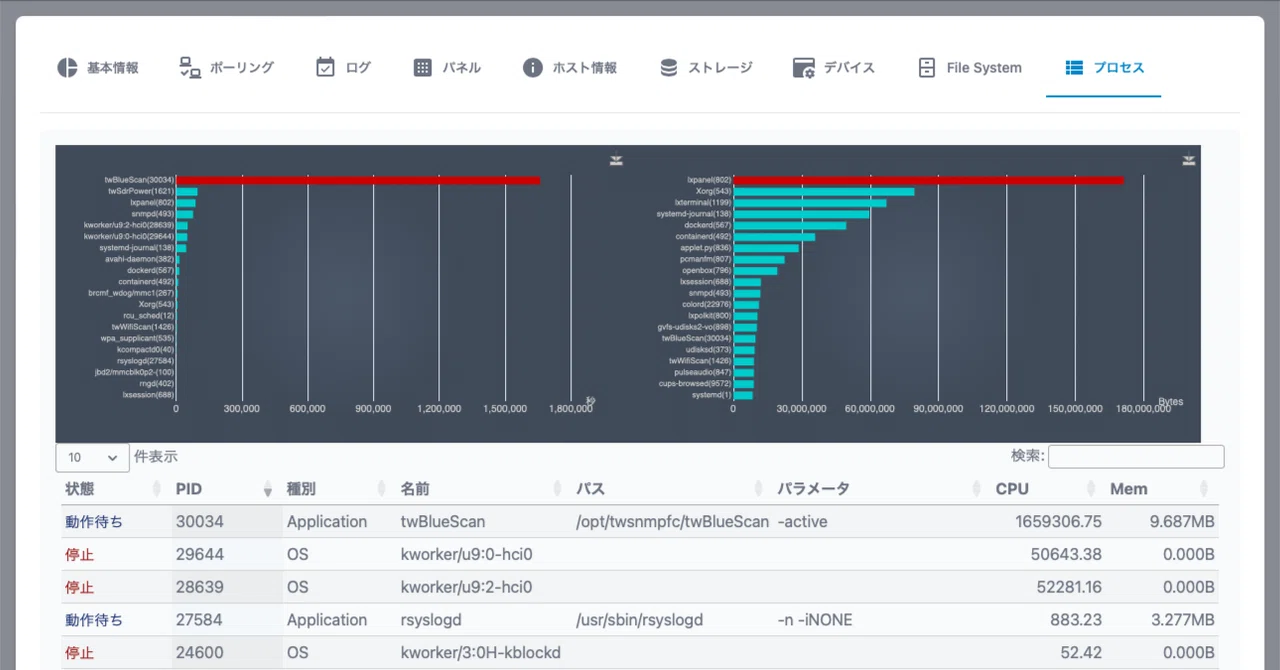Screen dimensions: 1280x670
Task: Sort table by Mem column
Action: point(1161,489)
